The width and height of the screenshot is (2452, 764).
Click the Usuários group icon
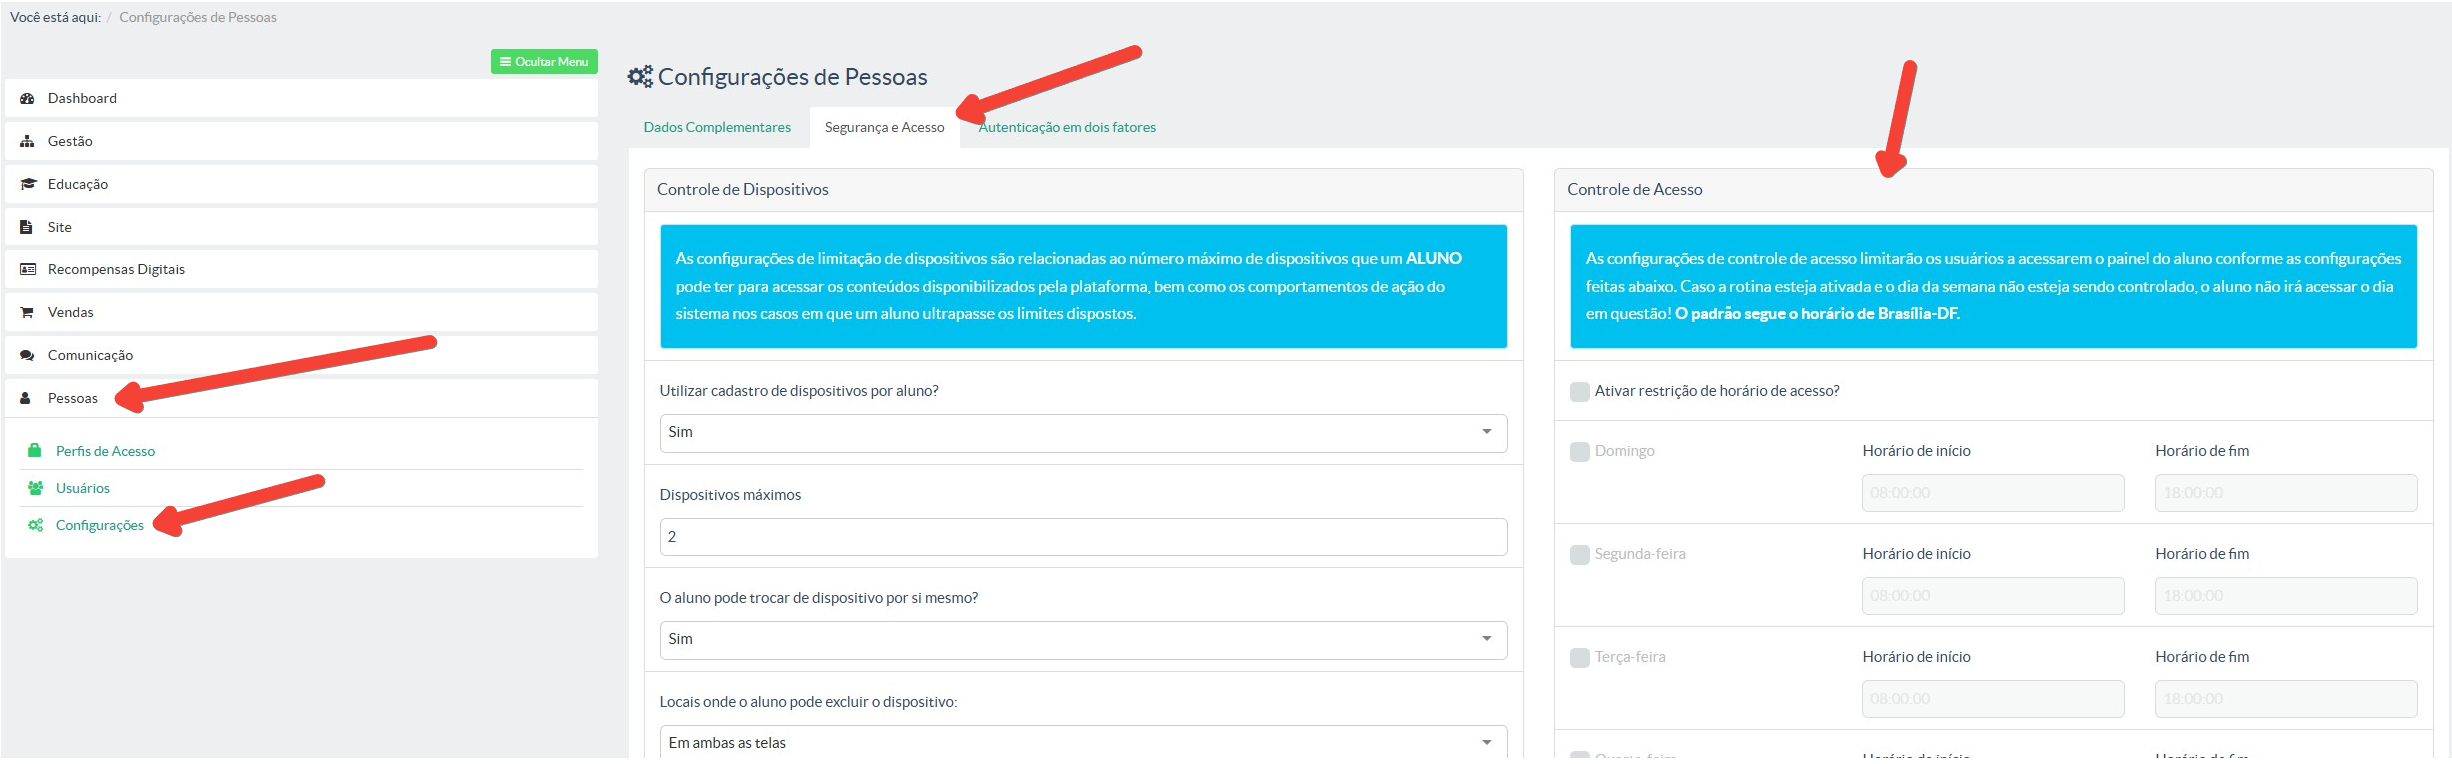[35, 488]
